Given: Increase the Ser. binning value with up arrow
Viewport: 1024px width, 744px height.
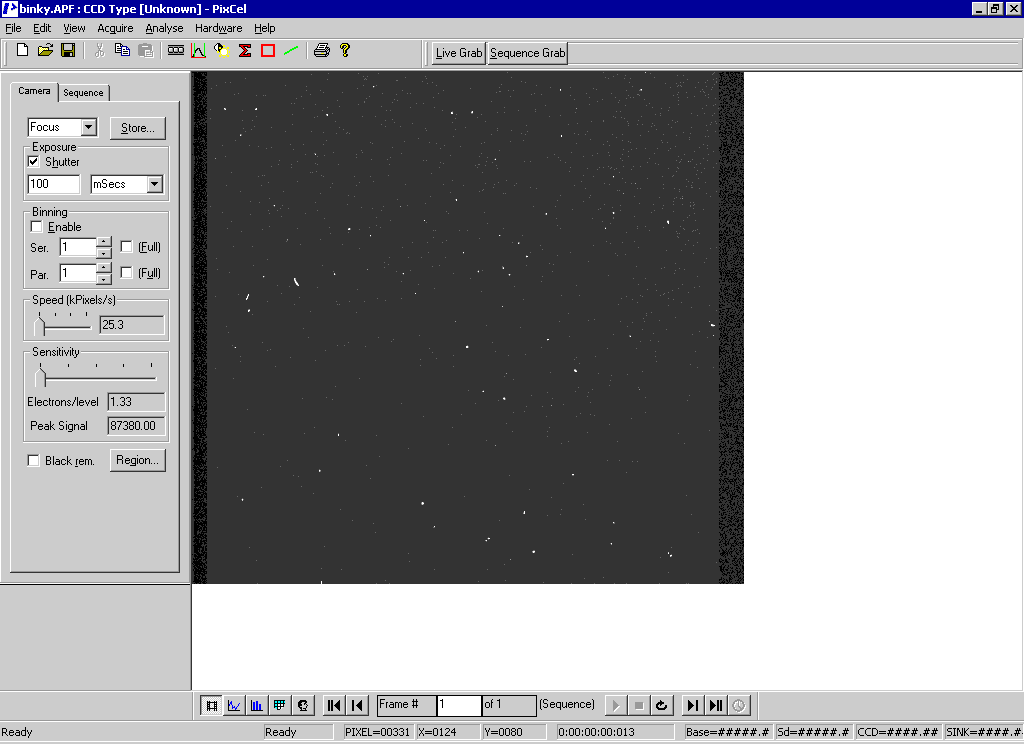Looking at the screenshot, I should (x=104, y=241).
